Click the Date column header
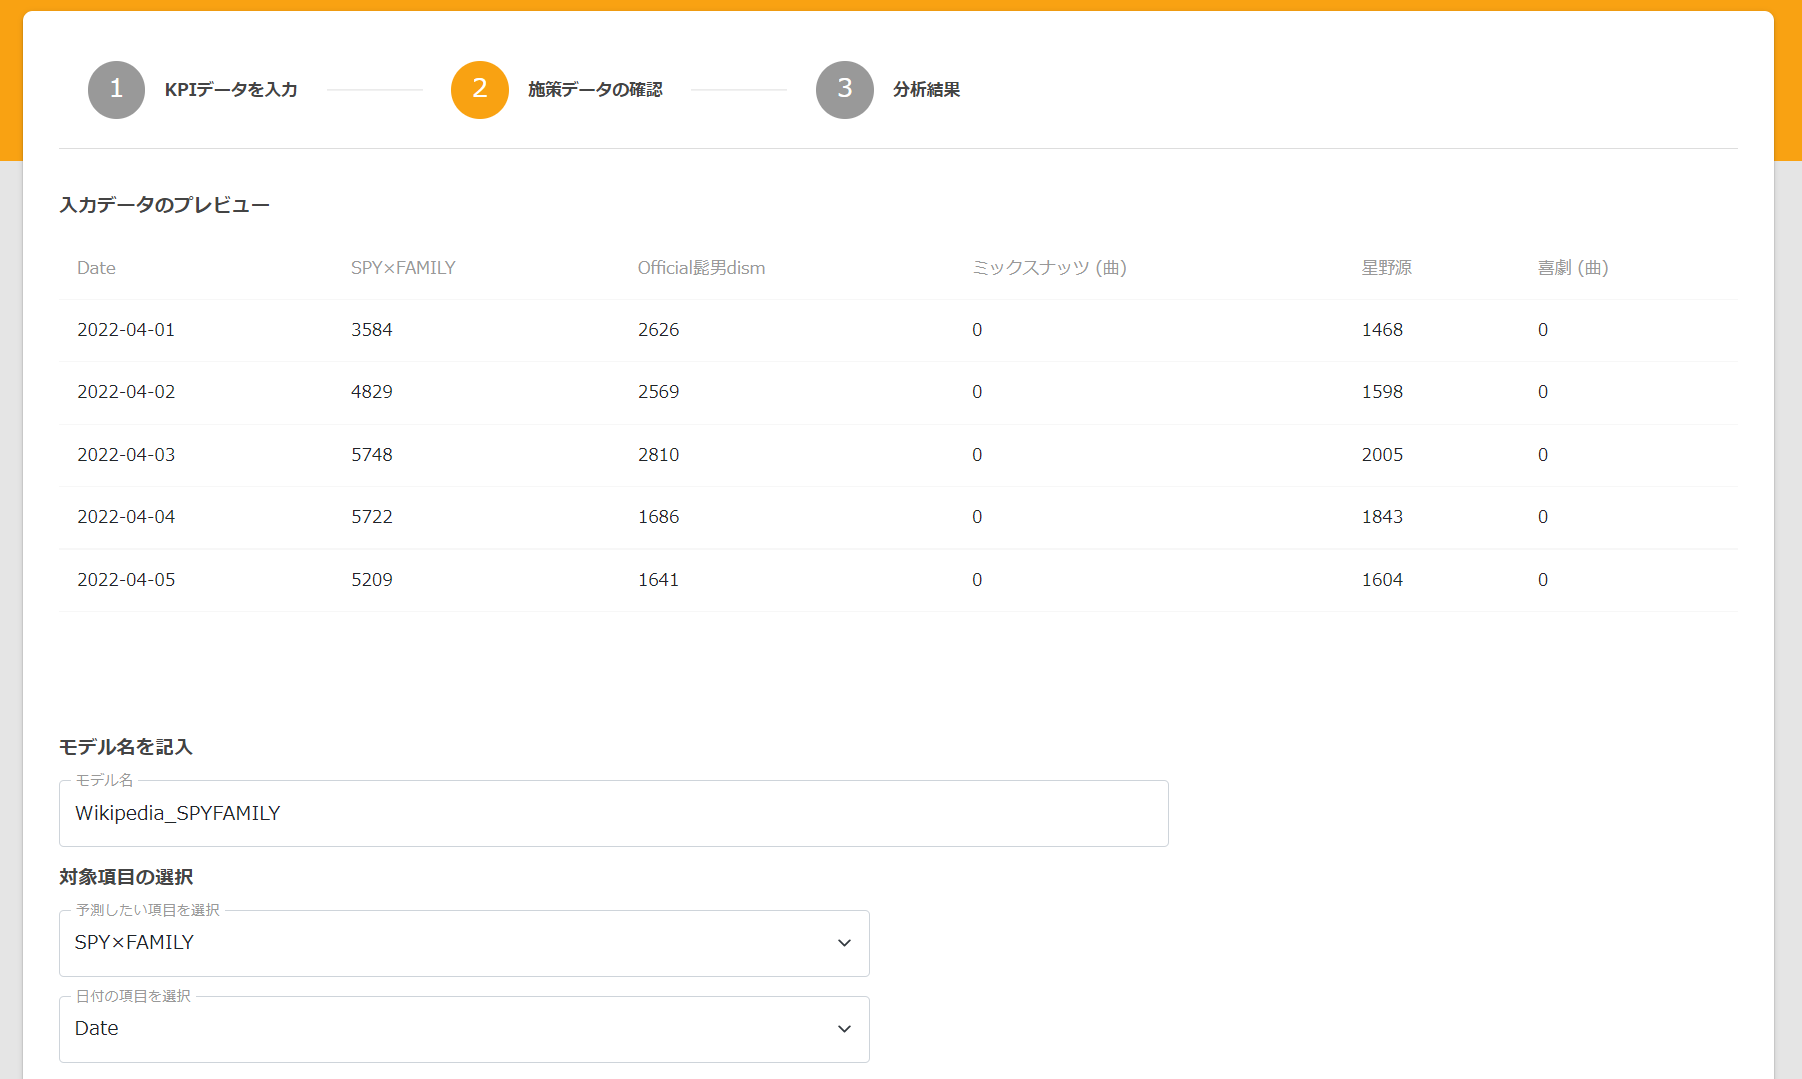1802x1079 pixels. click(x=96, y=268)
